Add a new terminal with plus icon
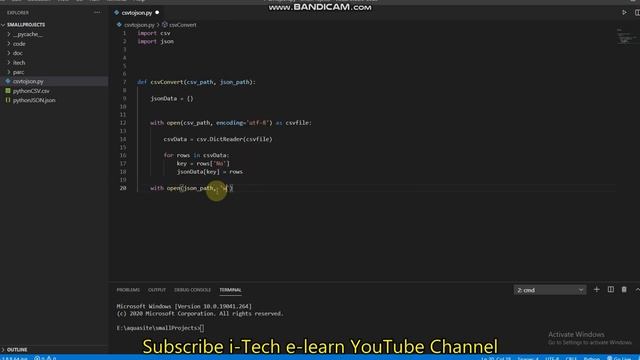 [x=596, y=289]
